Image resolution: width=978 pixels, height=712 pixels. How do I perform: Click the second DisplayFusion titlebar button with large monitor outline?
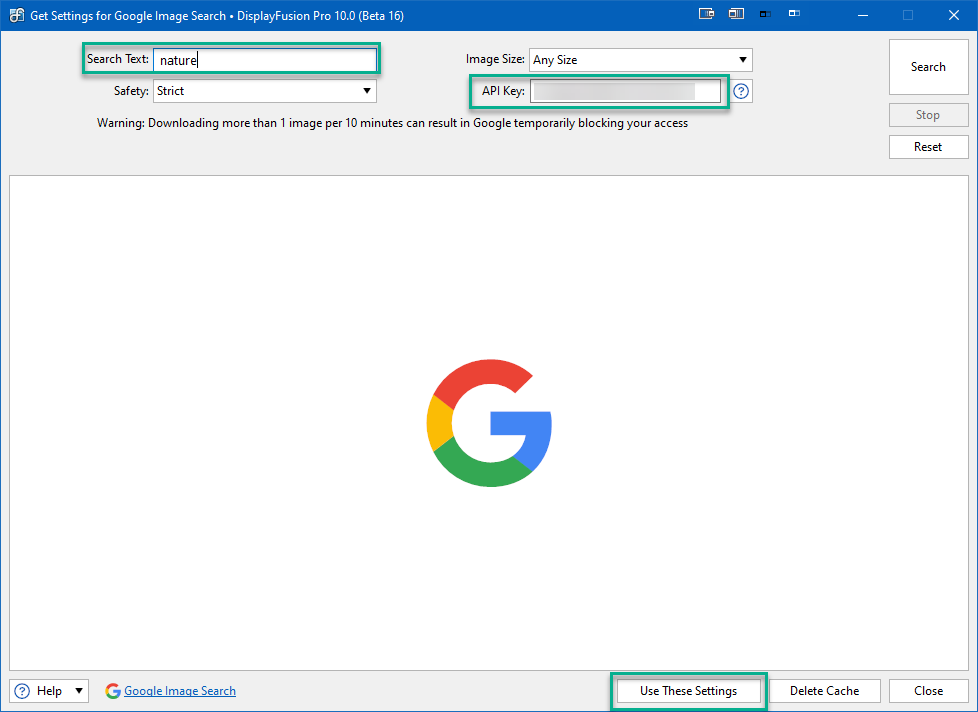pos(736,14)
